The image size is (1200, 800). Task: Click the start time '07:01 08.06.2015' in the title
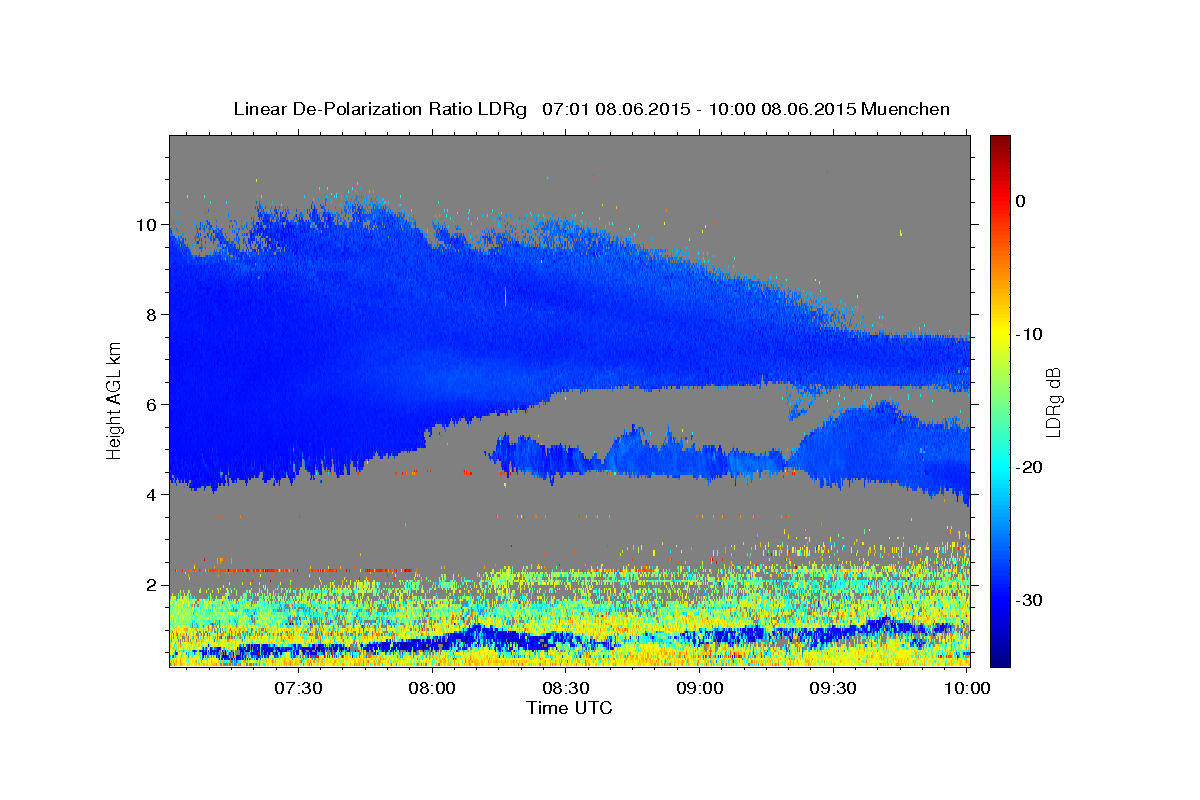616,109
